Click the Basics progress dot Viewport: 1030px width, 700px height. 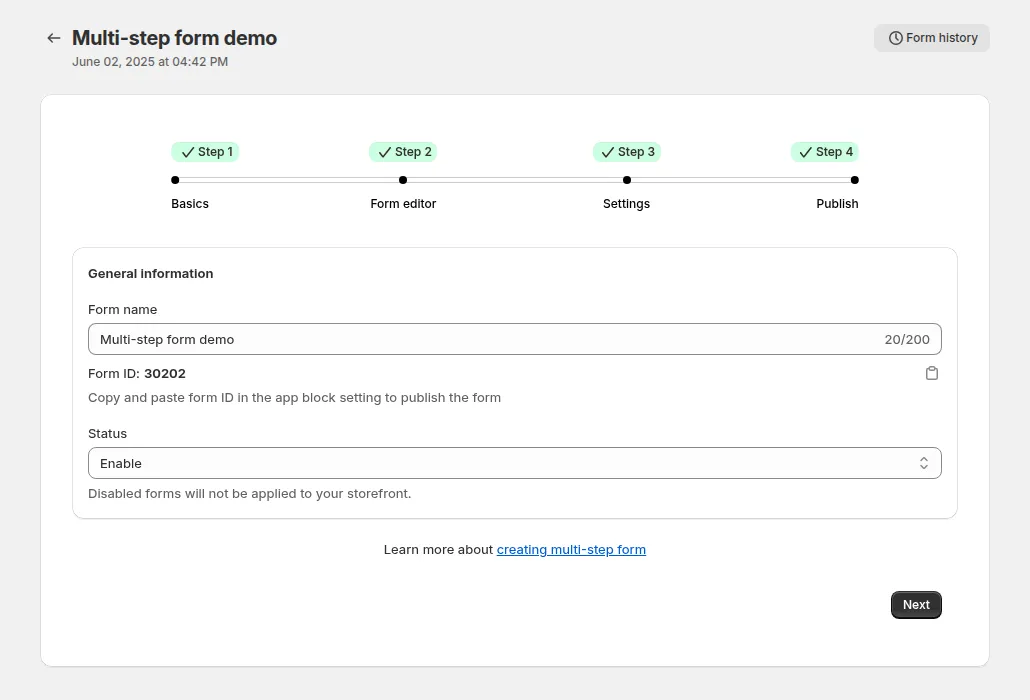175,180
